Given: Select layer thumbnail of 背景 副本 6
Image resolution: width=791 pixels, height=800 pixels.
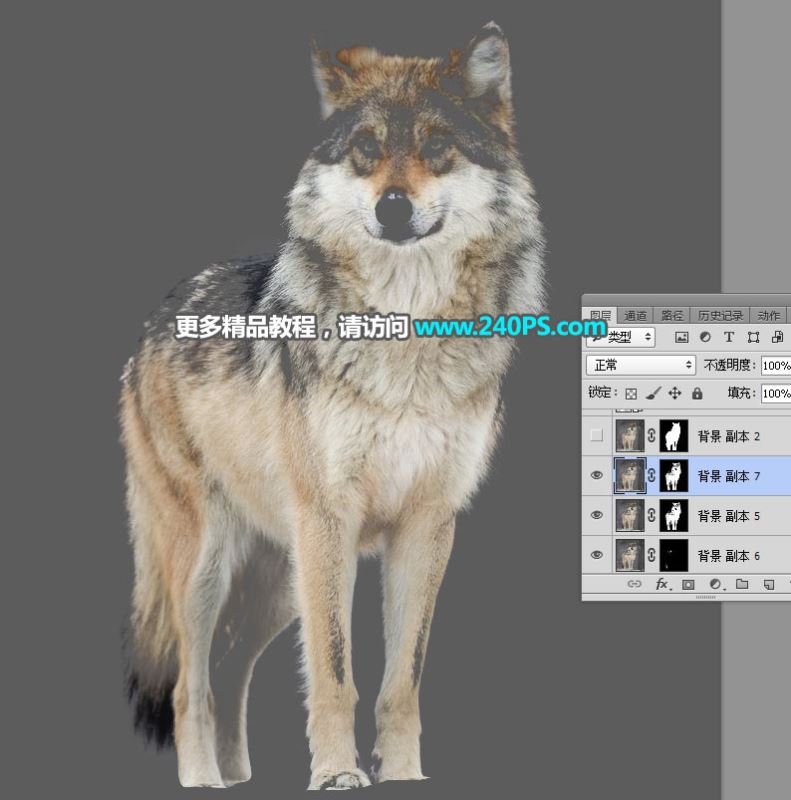Looking at the screenshot, I should [x=630, y=555].
